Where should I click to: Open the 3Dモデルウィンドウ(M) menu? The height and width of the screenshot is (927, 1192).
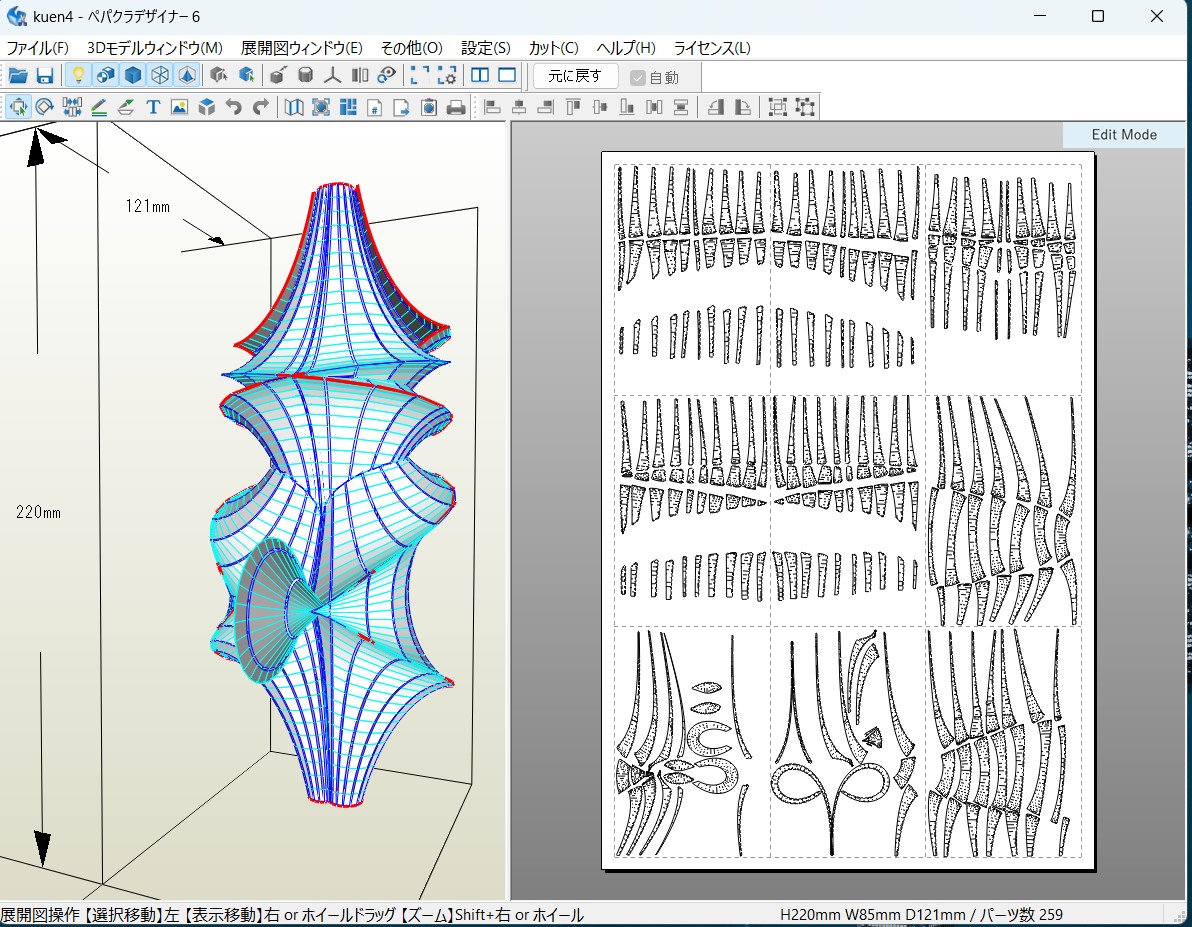pyautogui.click(x=155, y=48)
